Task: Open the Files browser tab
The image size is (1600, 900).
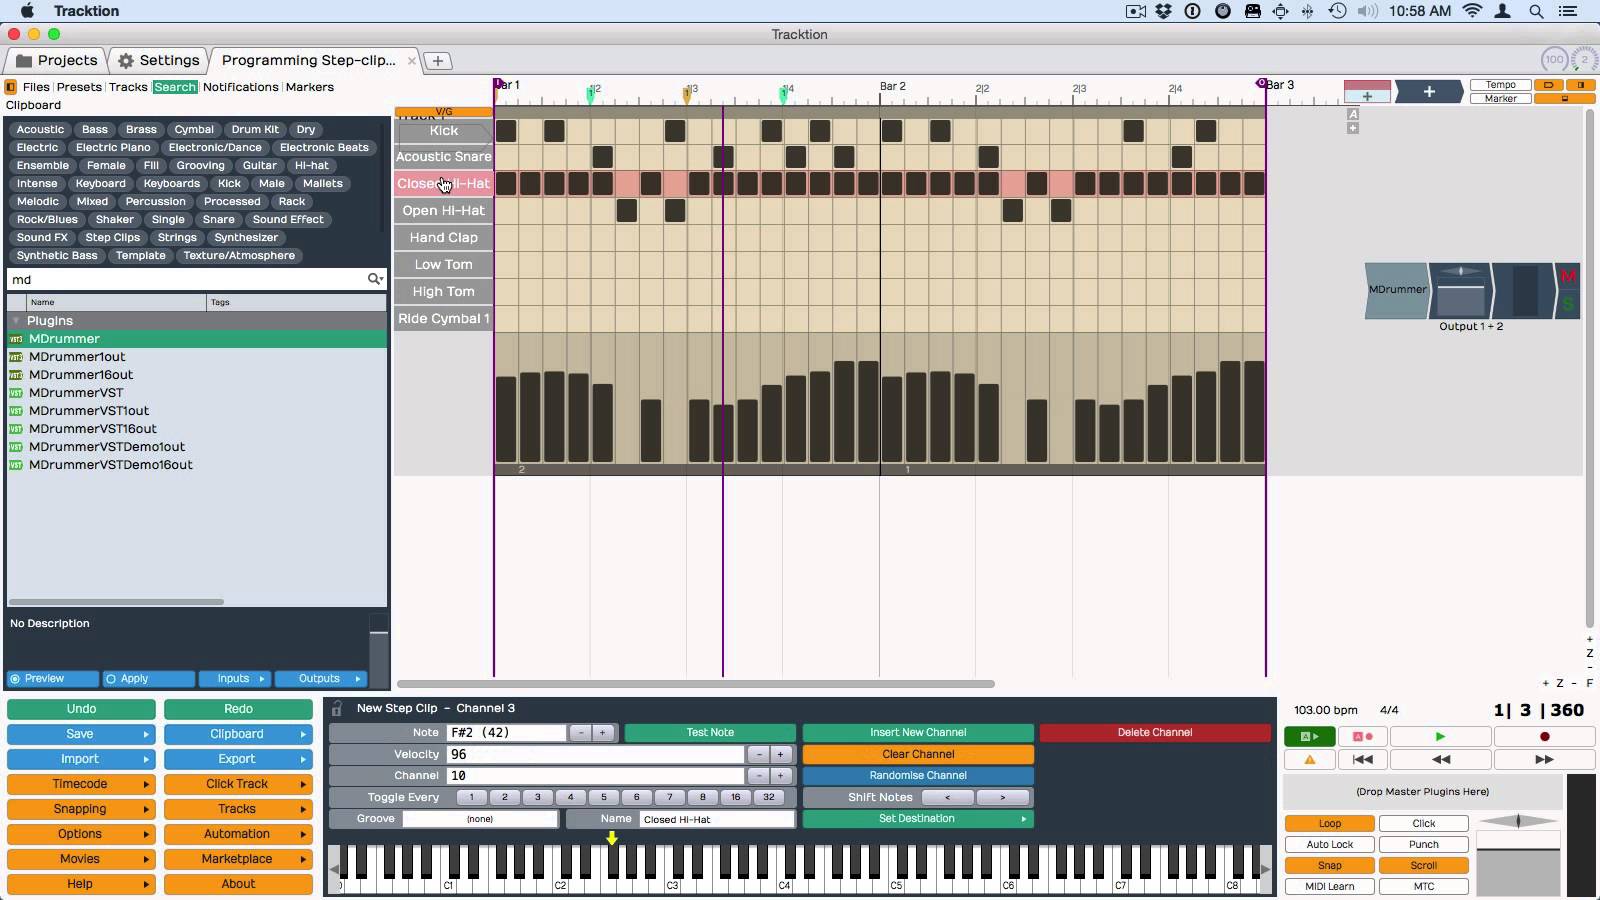Action: (36, 87)
